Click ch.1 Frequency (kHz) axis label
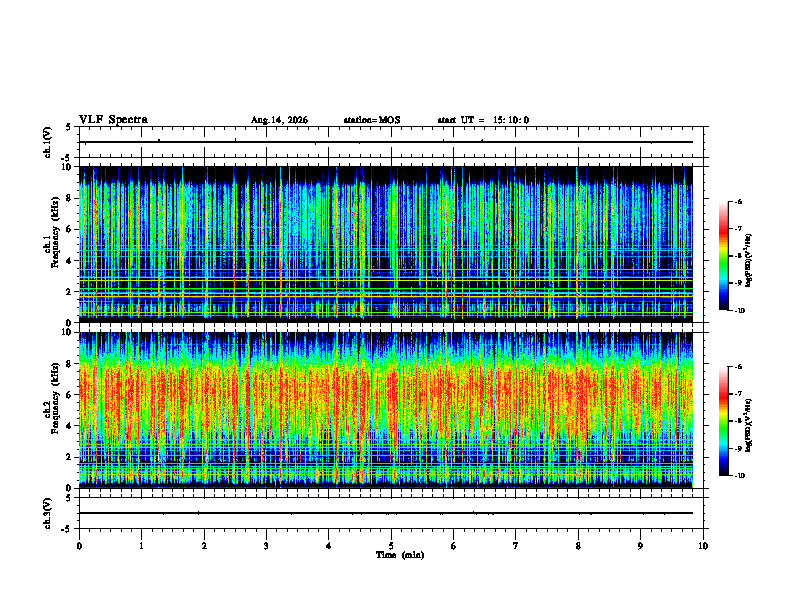 coord(53,244)
